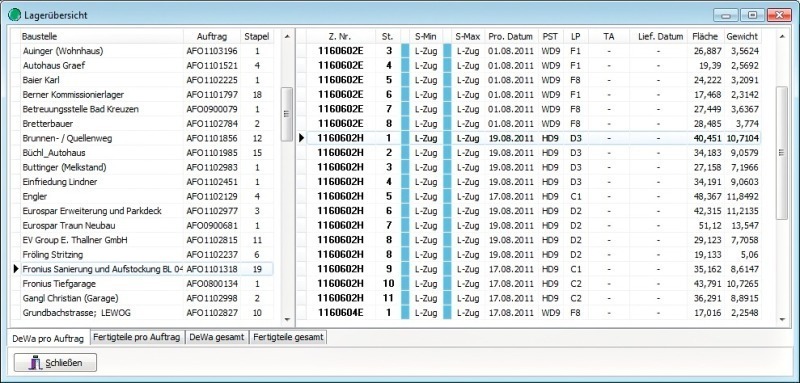The height and width of the screenshot is (383, 800).
Task: Sort by the Baustelle column header
Action: click(x=102, y=36)
